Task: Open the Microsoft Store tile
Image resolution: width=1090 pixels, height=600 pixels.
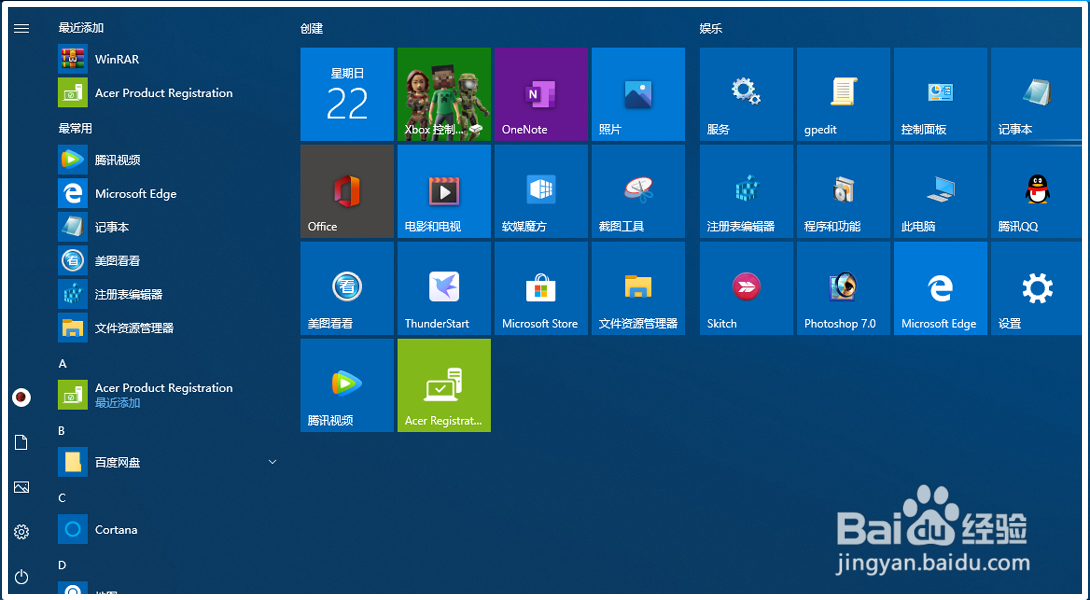Action: pos(541,289)
